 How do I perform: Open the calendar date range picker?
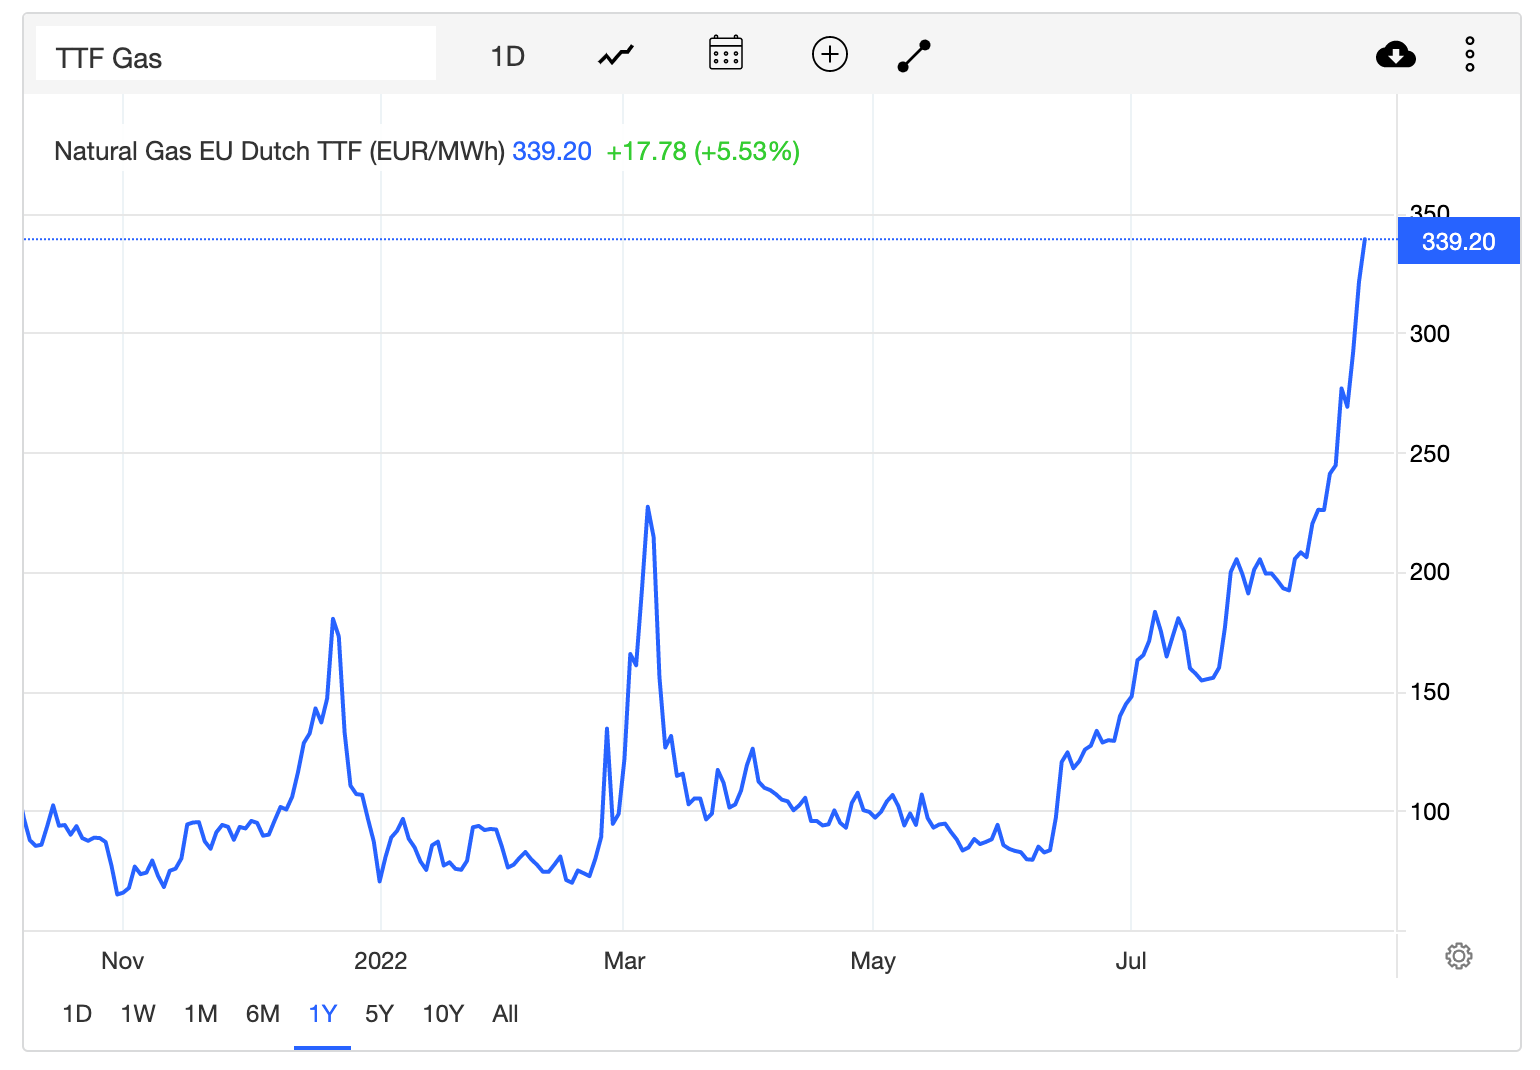(726, 53)
